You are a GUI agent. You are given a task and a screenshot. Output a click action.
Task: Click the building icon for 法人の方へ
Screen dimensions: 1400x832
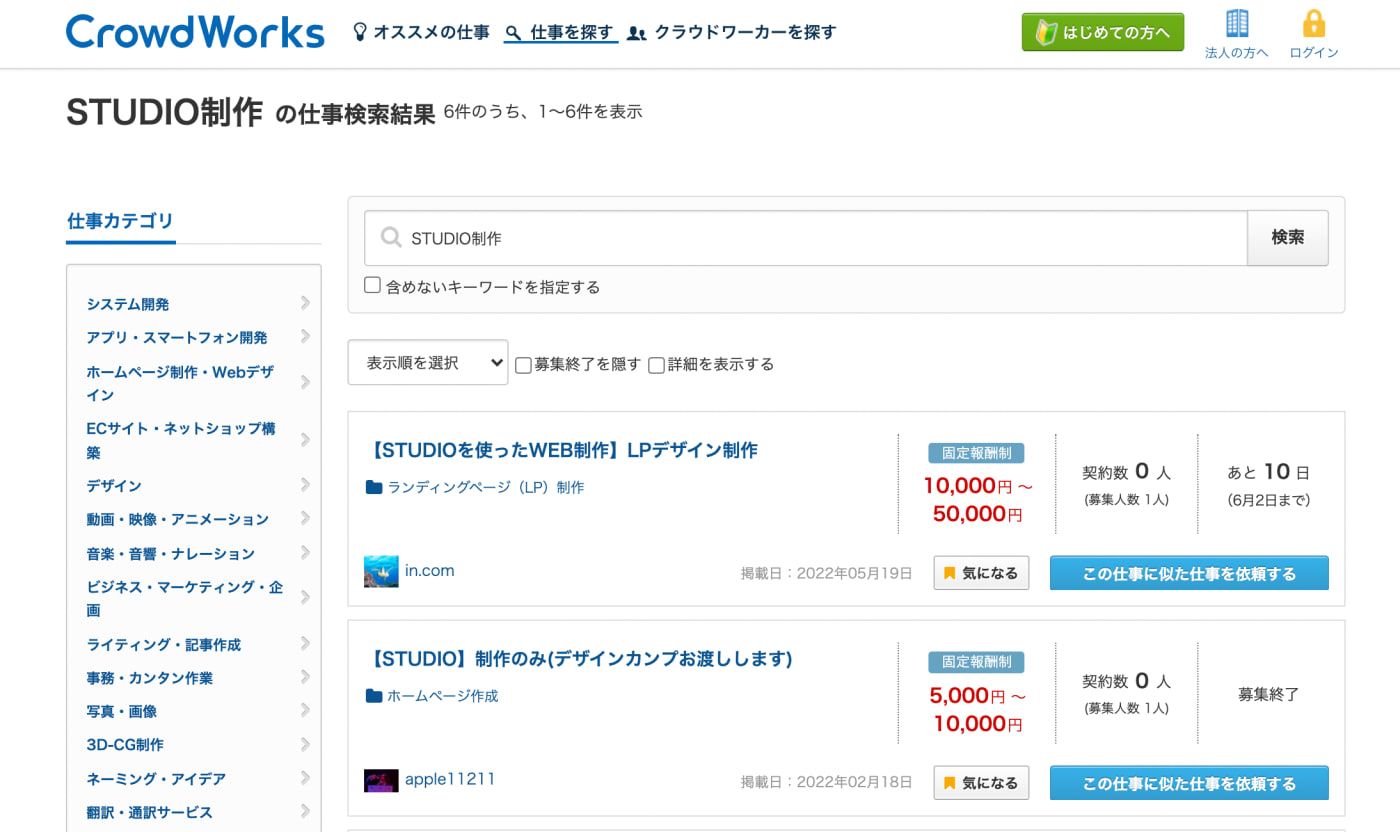point(1237,23)
